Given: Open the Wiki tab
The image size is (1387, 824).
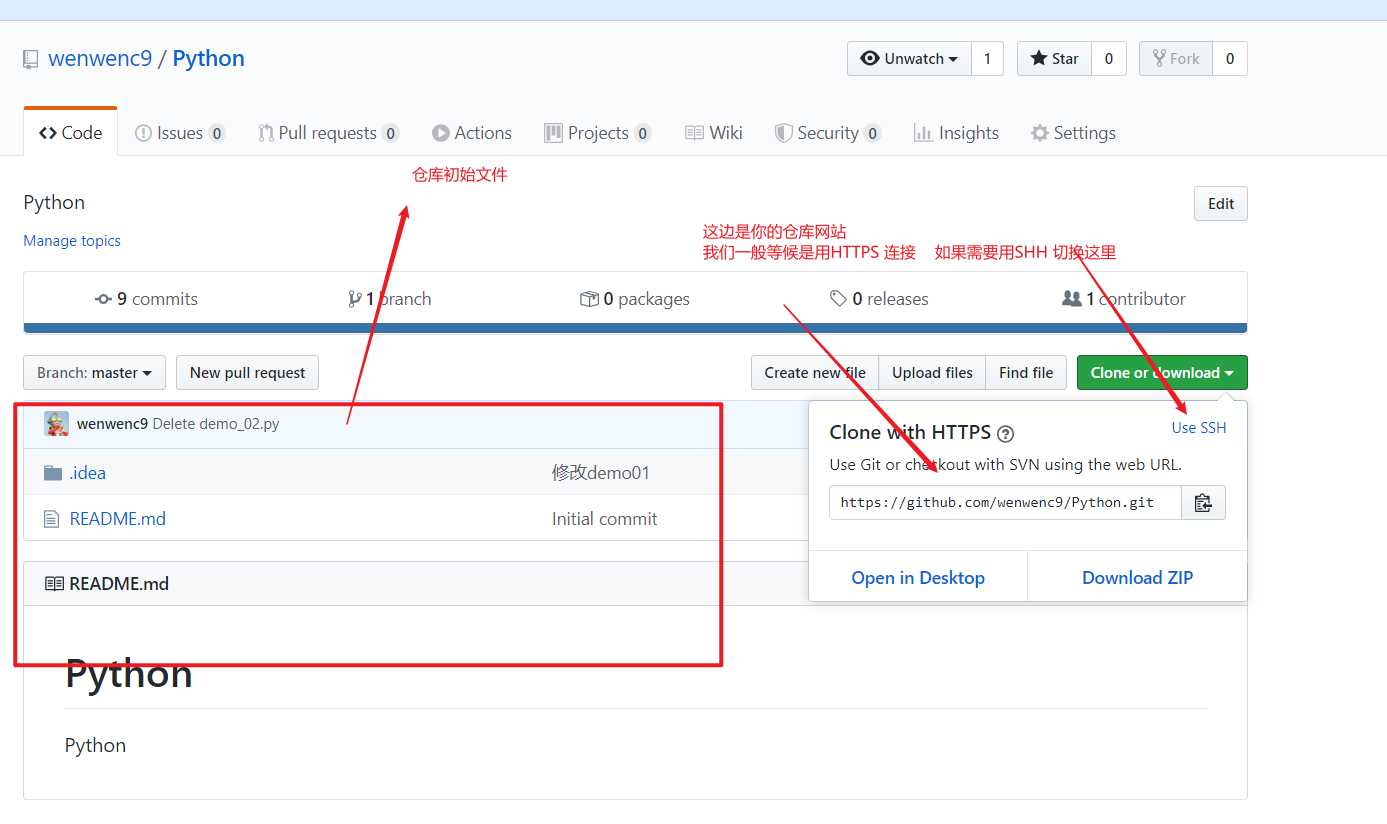Looking at the screenshot, I should (x=714, y=133).
